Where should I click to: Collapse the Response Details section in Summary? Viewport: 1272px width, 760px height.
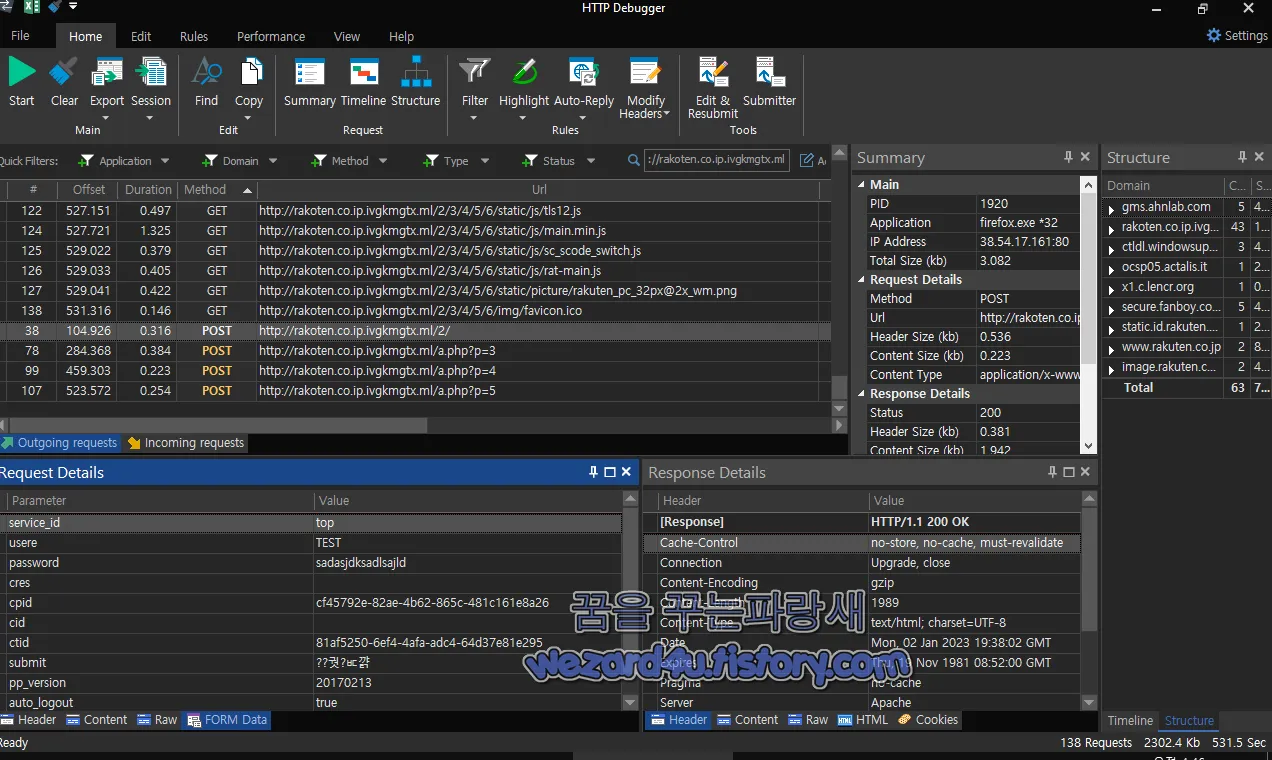pos(862,394)
